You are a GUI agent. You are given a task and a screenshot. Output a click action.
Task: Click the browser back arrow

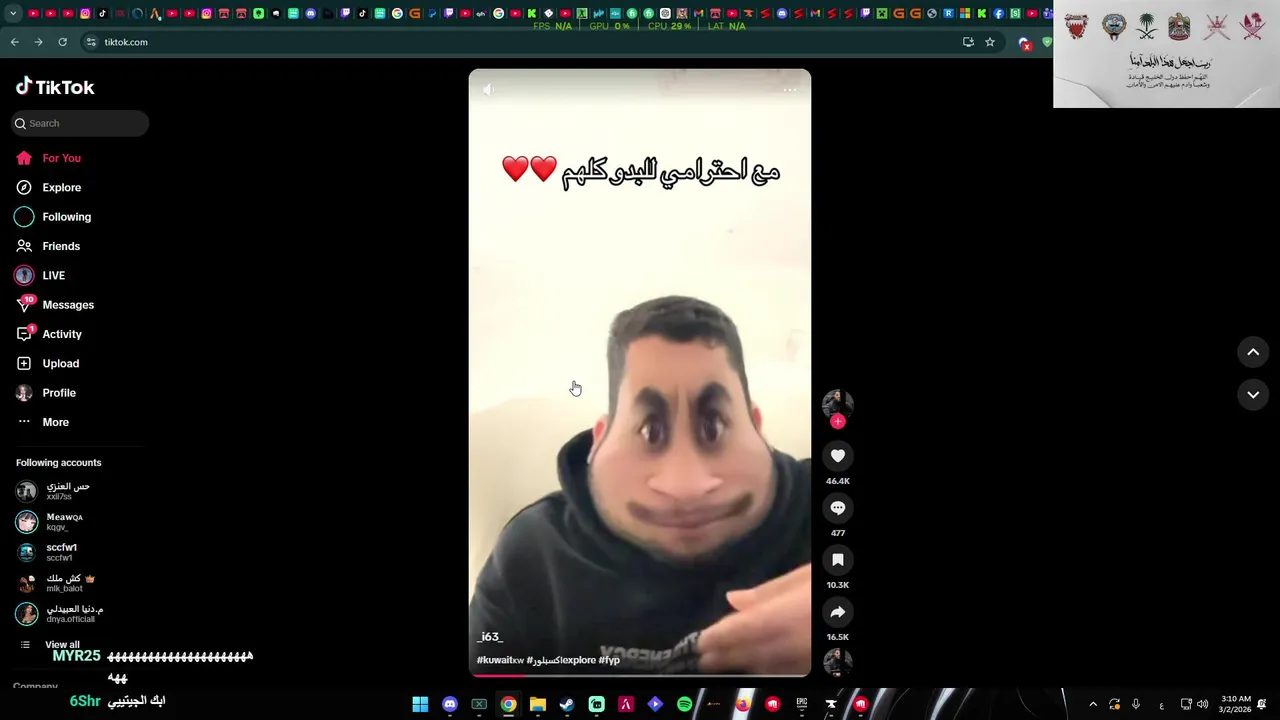14,42
